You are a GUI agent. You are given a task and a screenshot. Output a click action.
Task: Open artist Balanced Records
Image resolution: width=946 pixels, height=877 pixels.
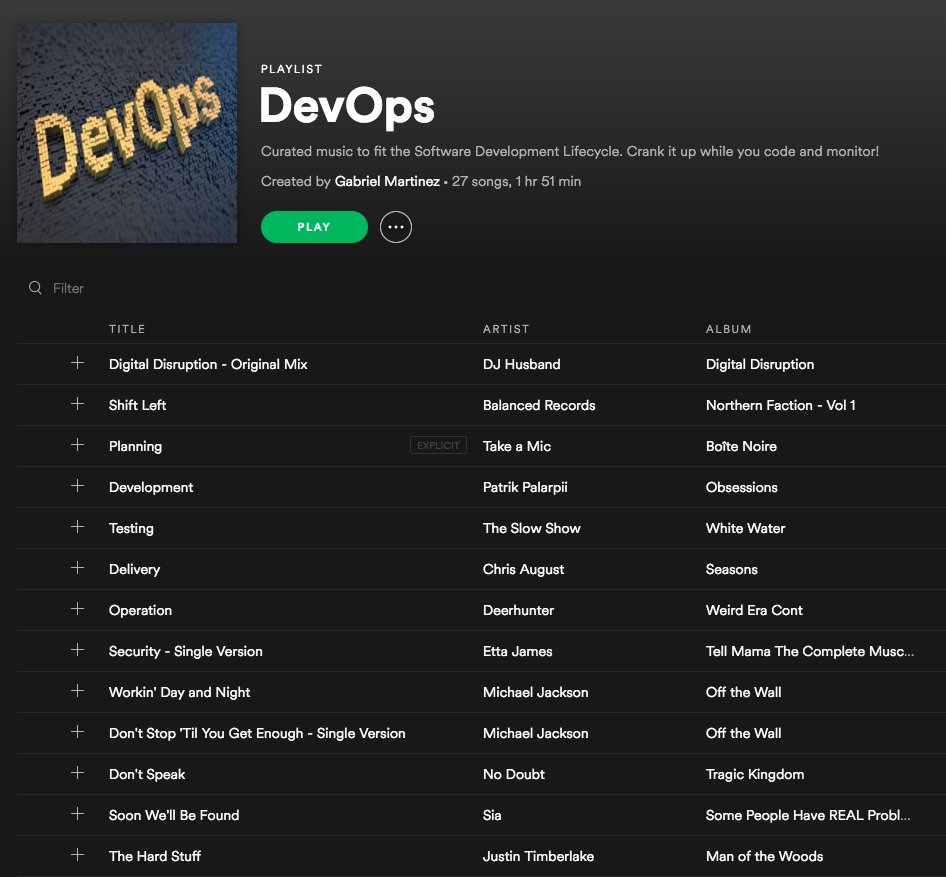539,405
